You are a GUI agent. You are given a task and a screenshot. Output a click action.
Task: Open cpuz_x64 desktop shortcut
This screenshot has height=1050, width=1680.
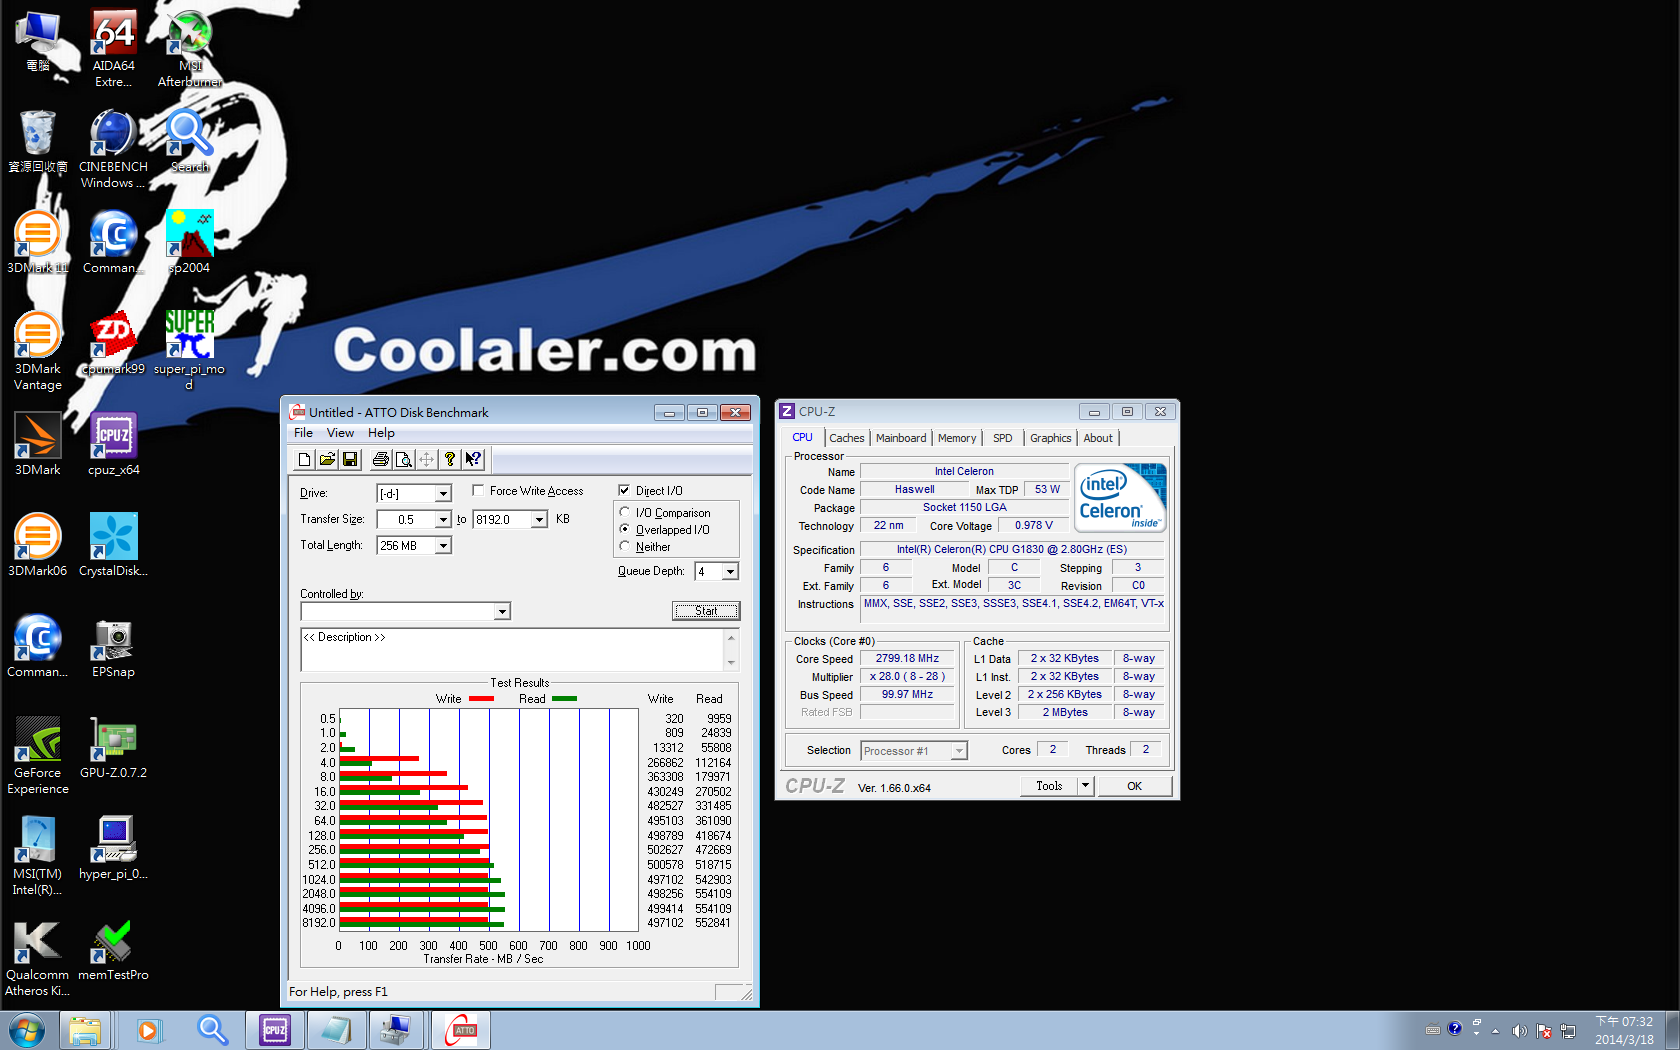pos(113,444)
